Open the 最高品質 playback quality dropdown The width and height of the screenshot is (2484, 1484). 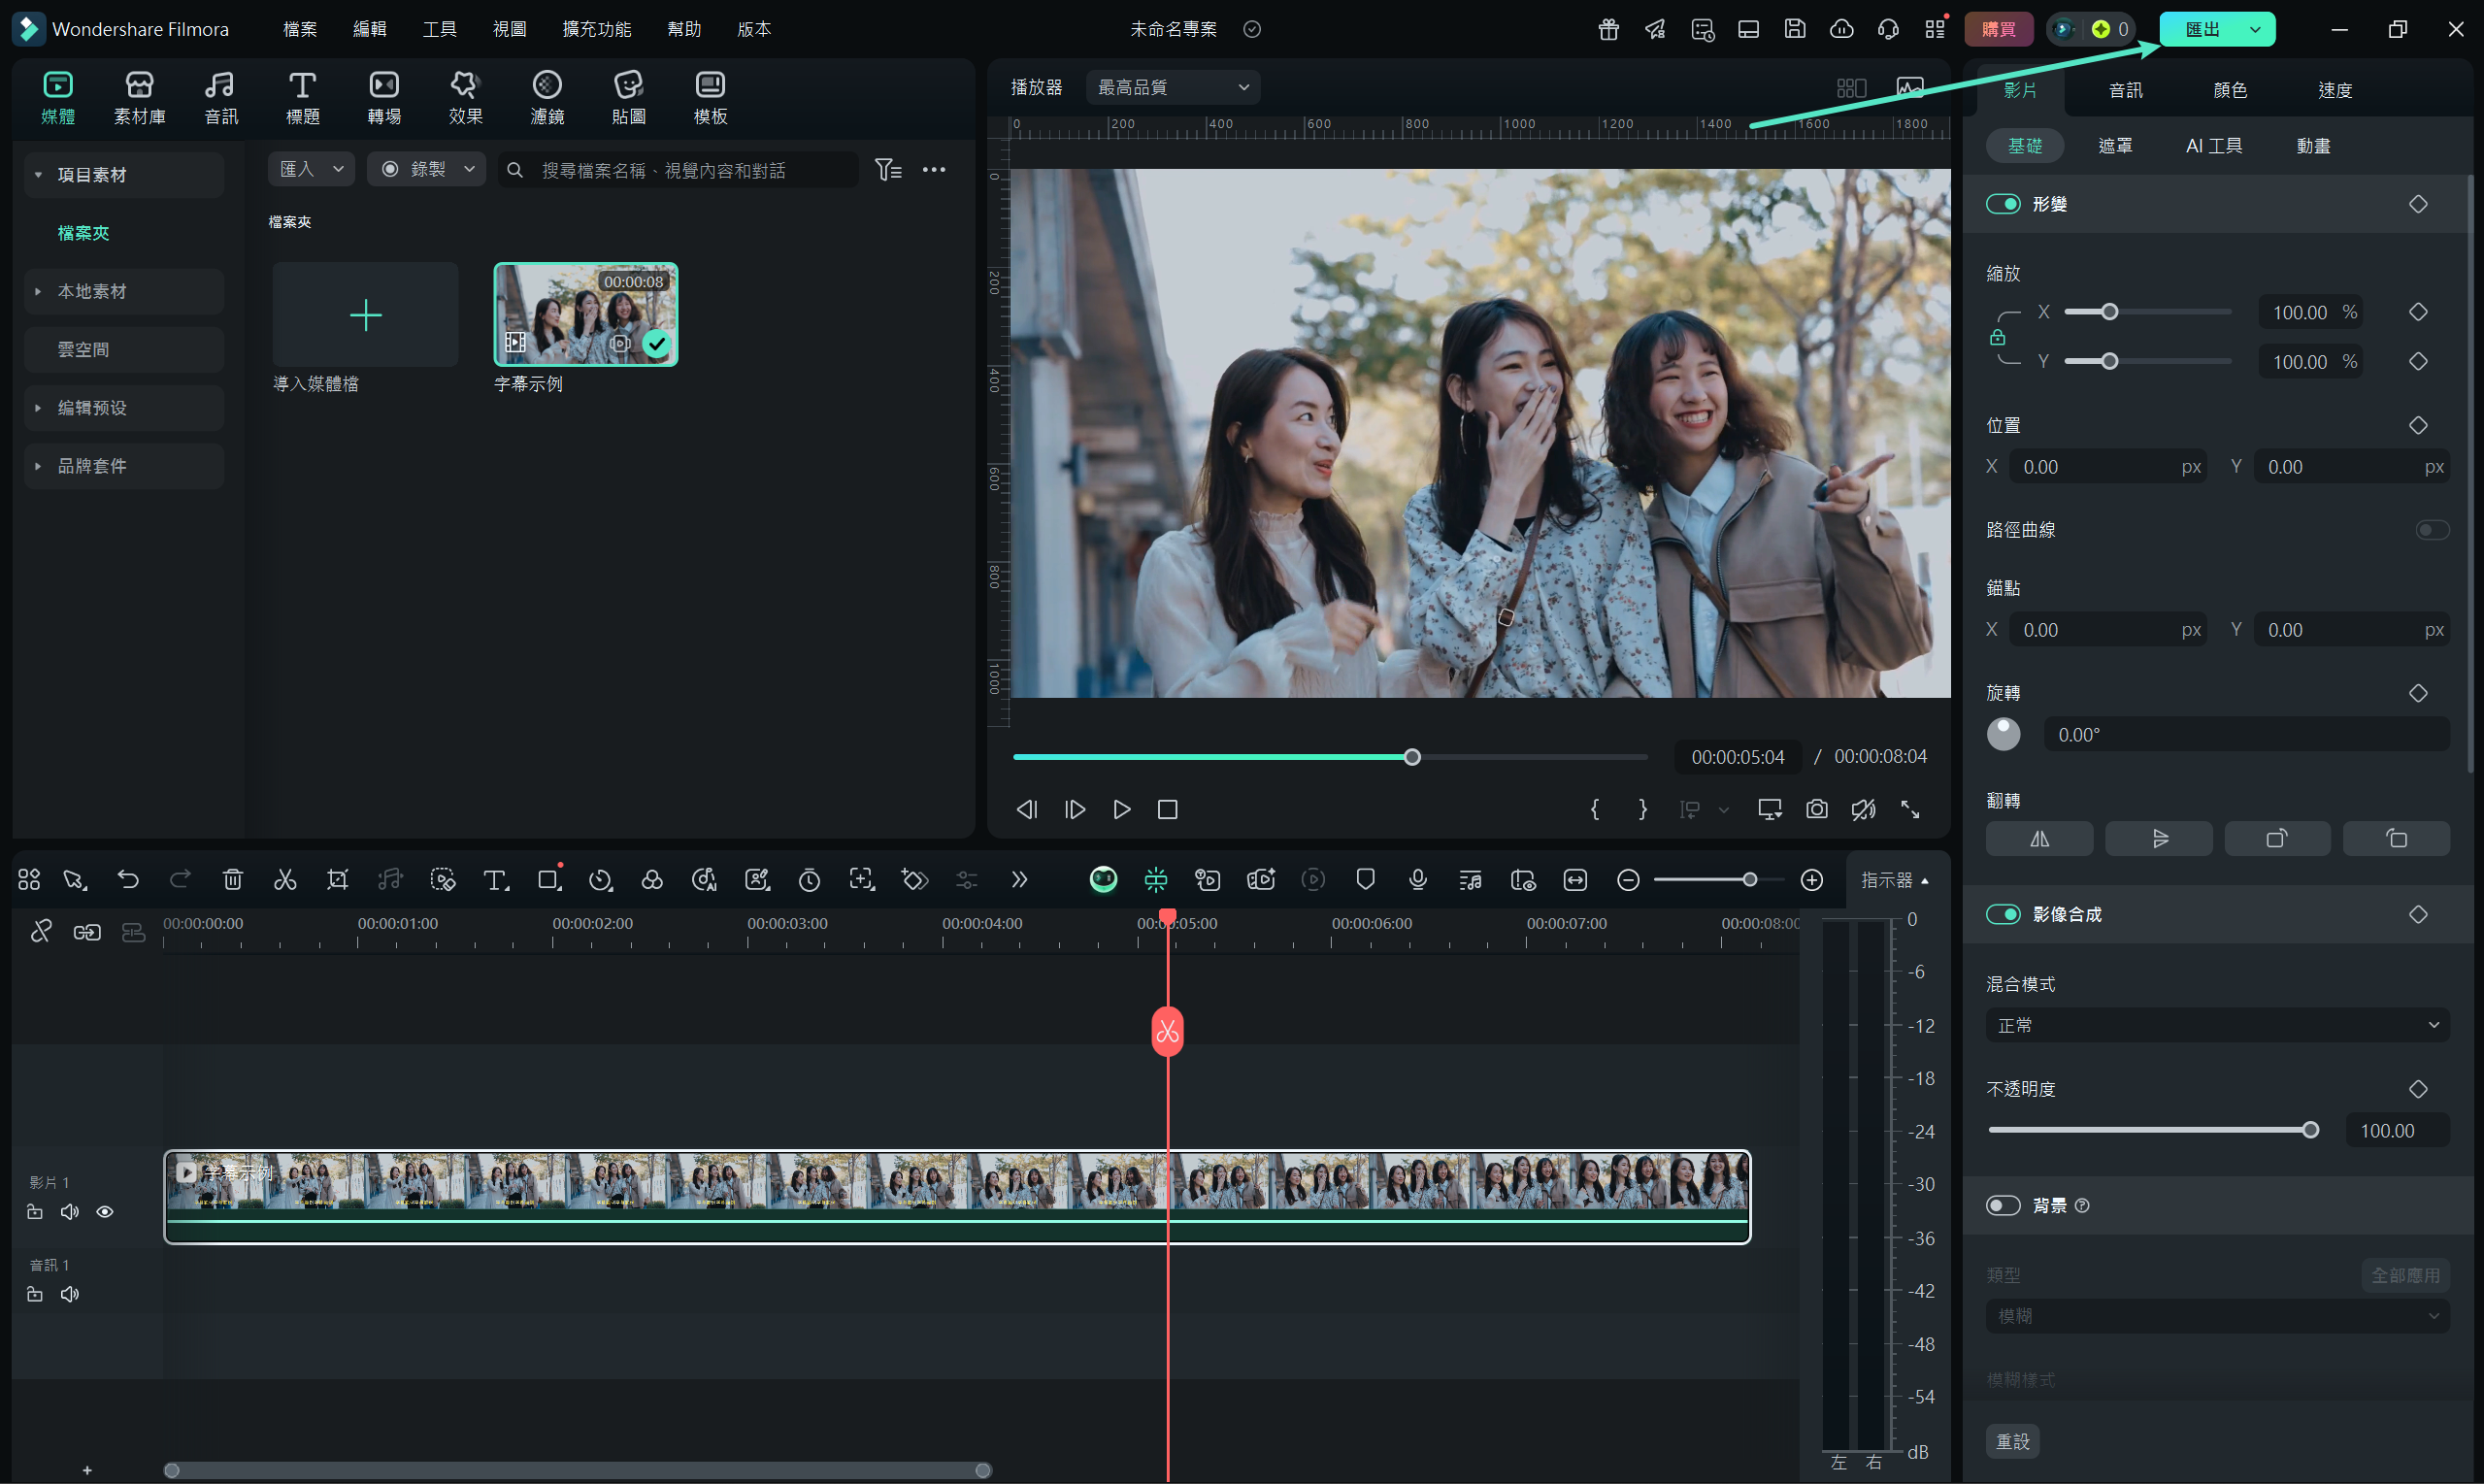tap(1172, 88)
